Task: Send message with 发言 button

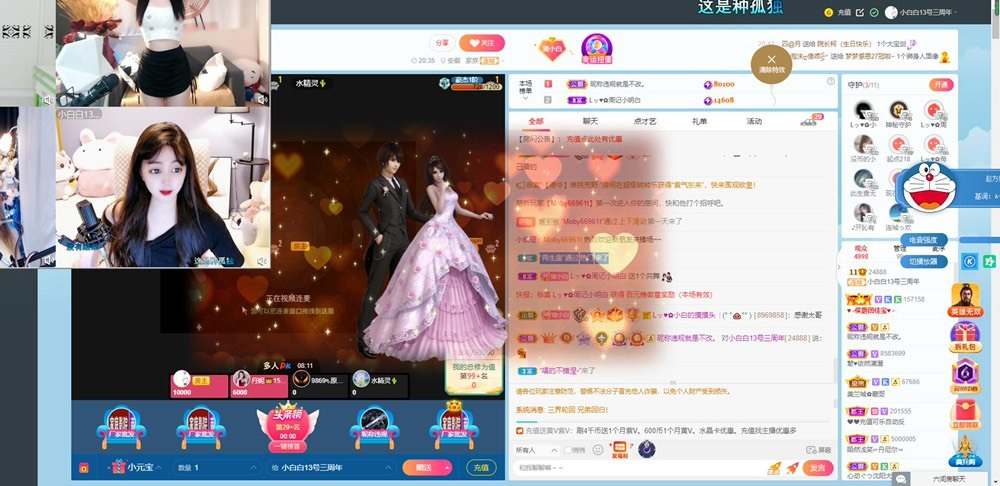Action: coord(818,468)
